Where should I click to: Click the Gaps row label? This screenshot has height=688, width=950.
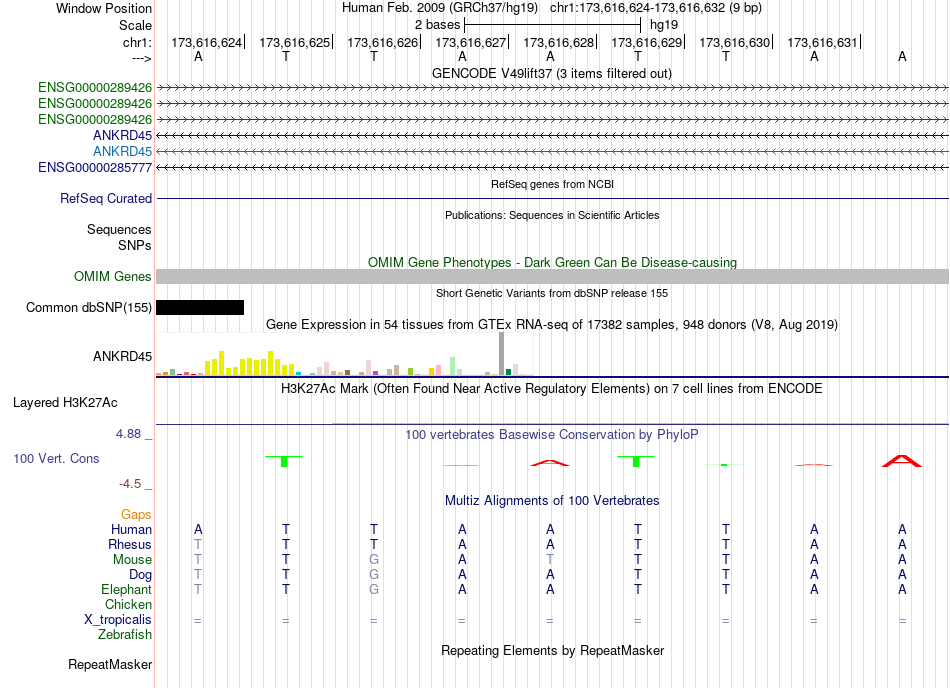[136, 515]
